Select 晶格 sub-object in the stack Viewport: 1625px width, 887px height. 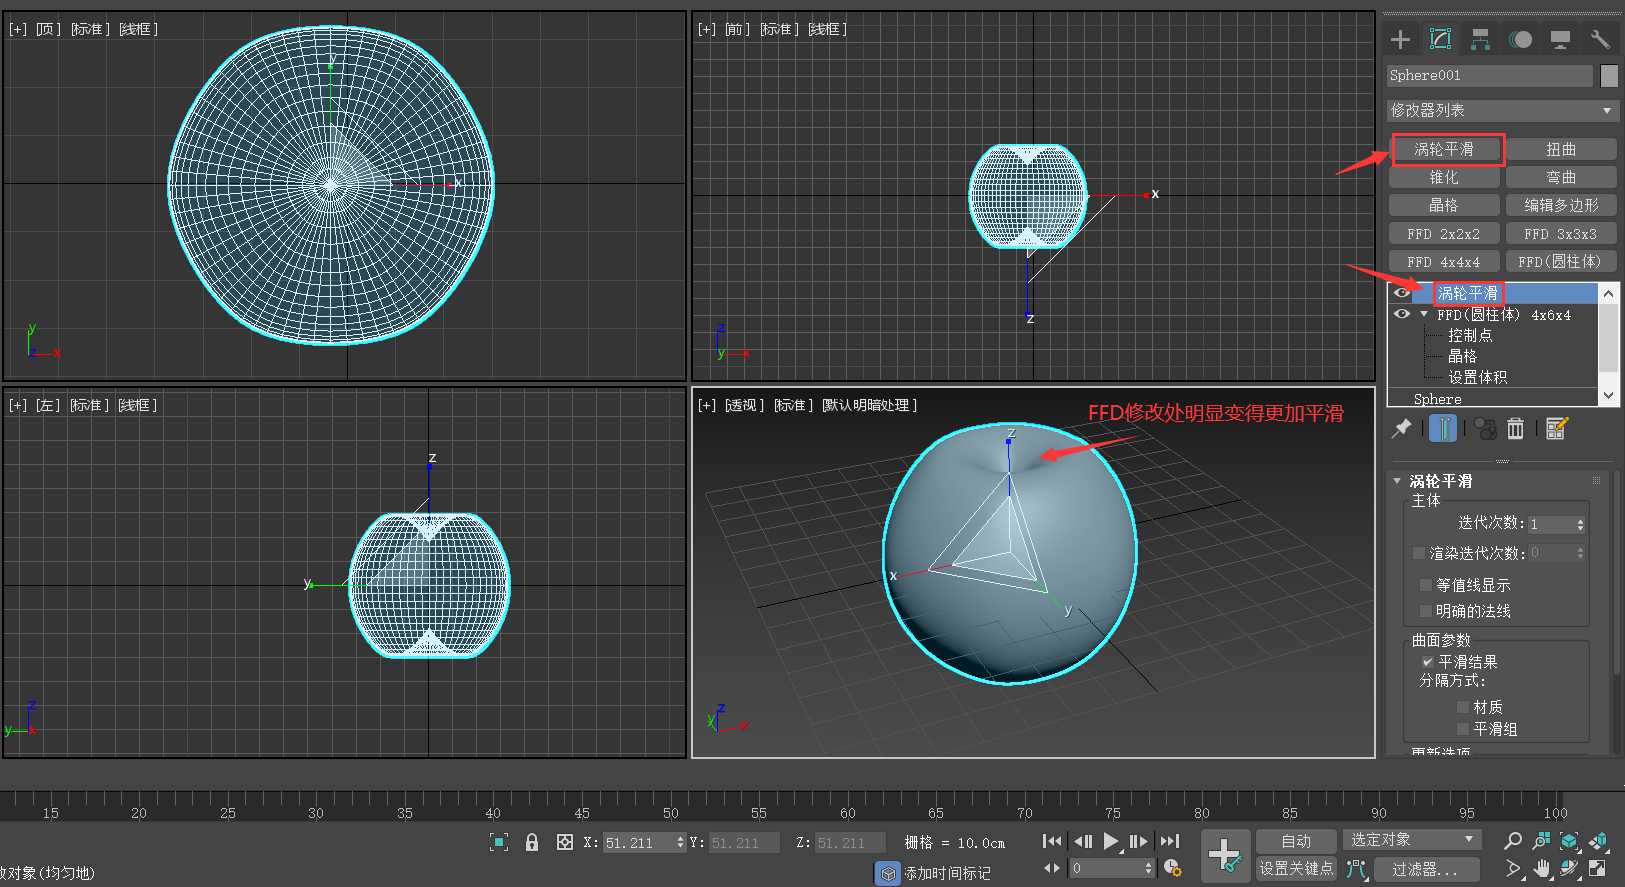click(x=1462, y=356)
